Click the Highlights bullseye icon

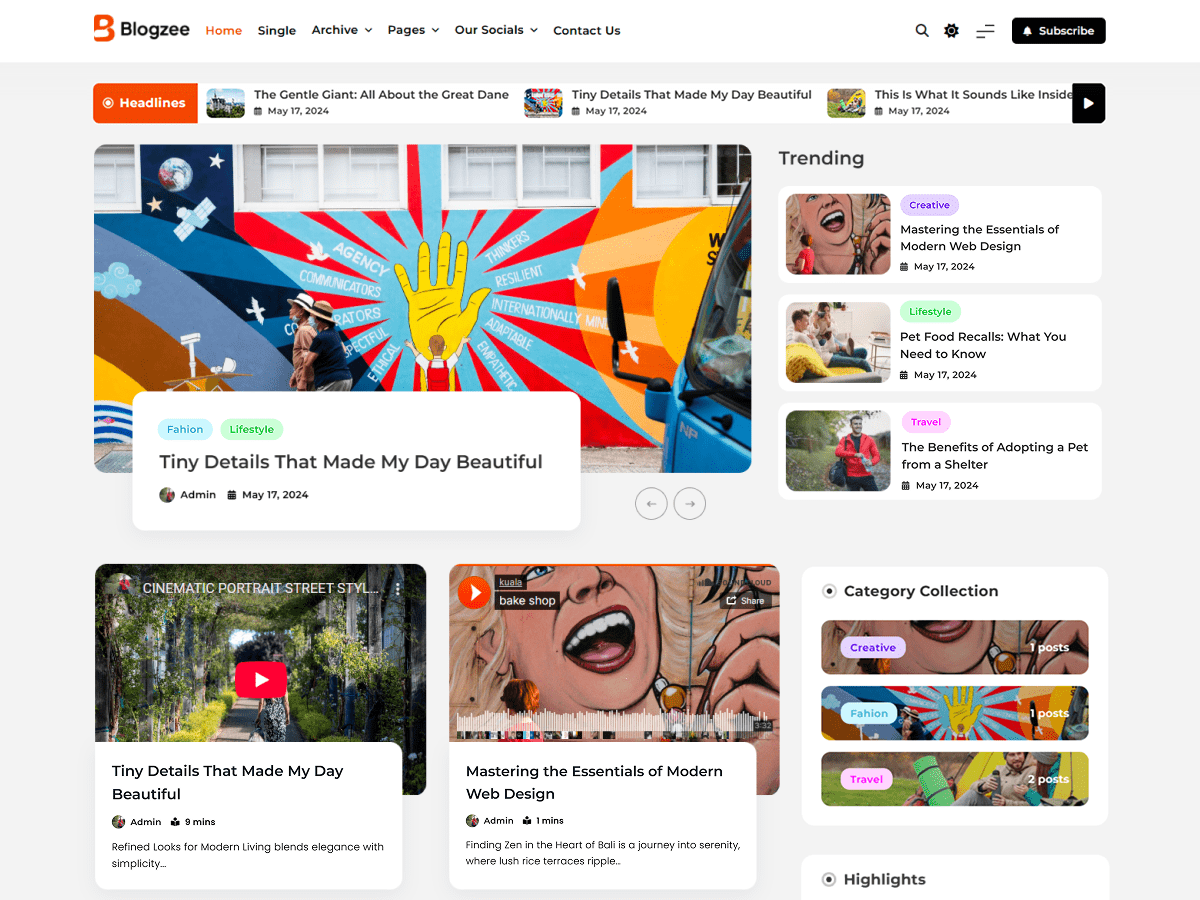830,879
